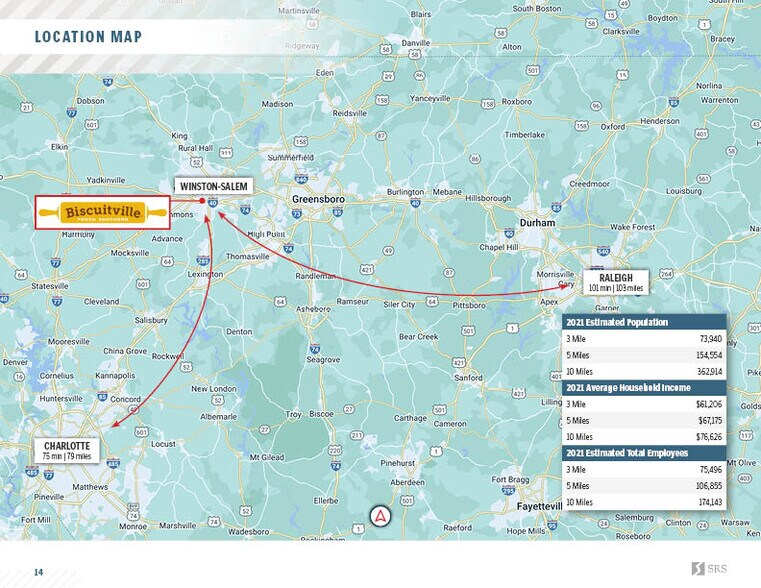Screen dimensions: 761x588
Task: Select the Winston-Salem callout label
Action: click(x=213, y=186)
